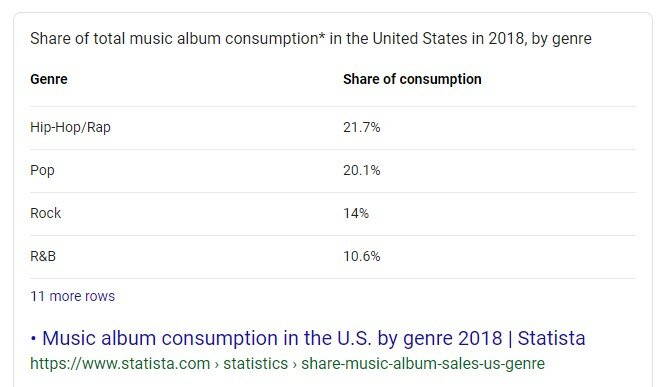Click the 14% share value
This screenshot has height=387, width=664.
pyautogui.click(x=356, y=213)
